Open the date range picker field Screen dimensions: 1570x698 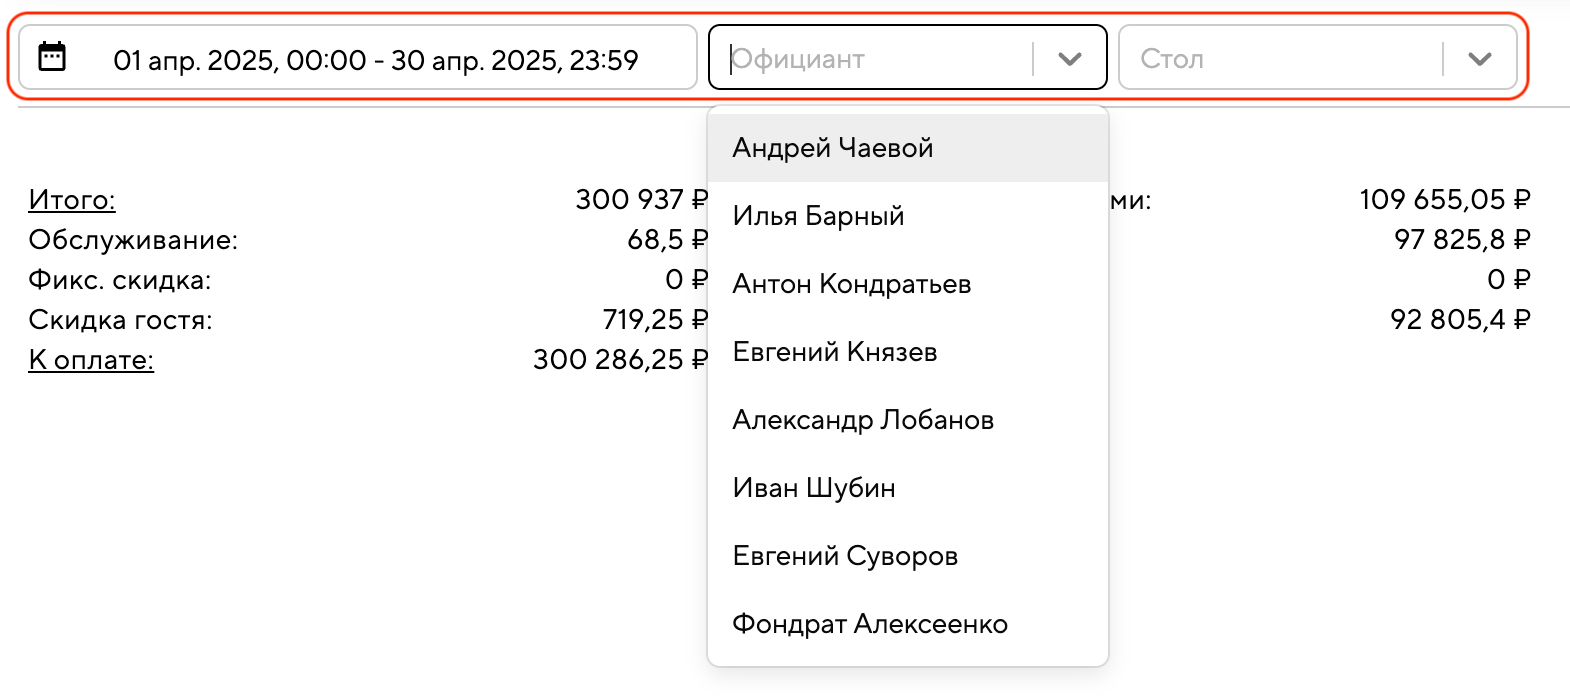tap(375, 60)
